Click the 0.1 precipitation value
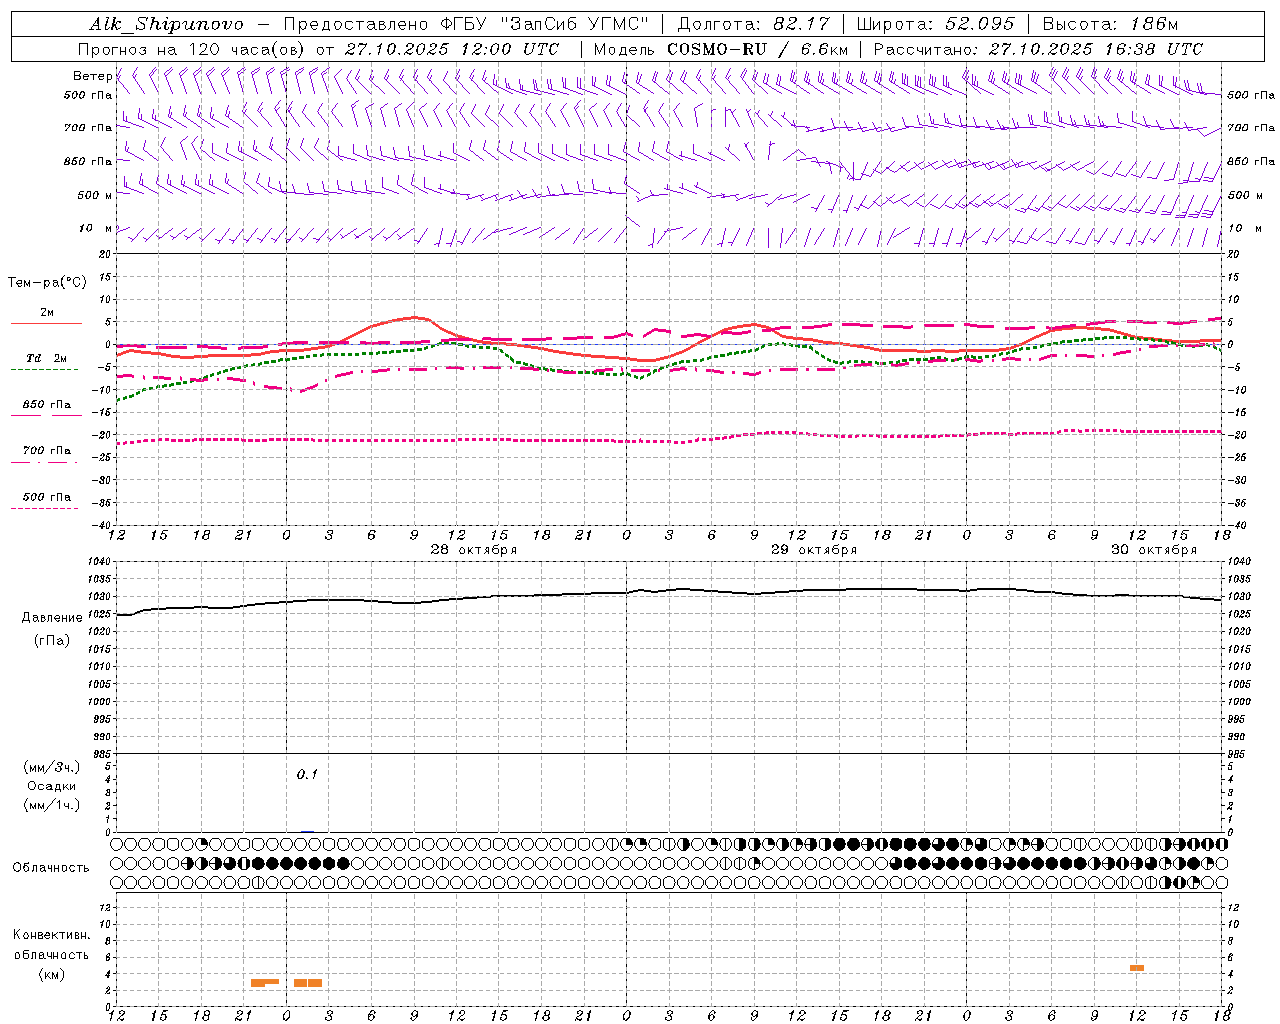Viewport: 1280px width, 1024px height. (x=307, y=774)
